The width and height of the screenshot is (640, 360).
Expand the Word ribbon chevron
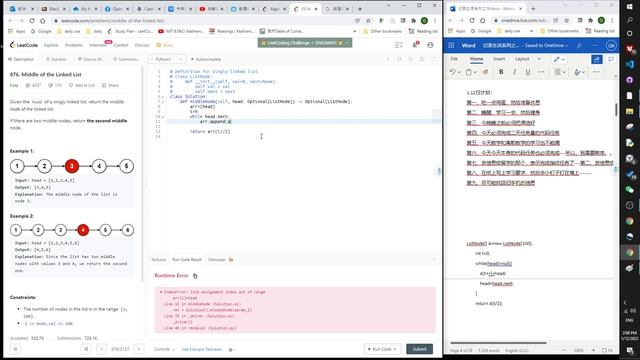coord(615,76)
